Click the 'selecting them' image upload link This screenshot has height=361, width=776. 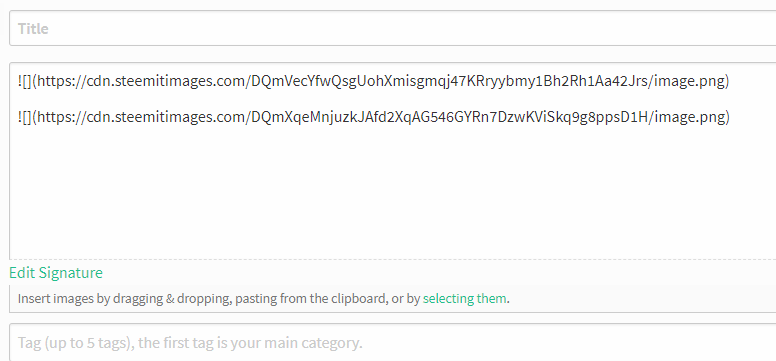[x=464, y=299]
